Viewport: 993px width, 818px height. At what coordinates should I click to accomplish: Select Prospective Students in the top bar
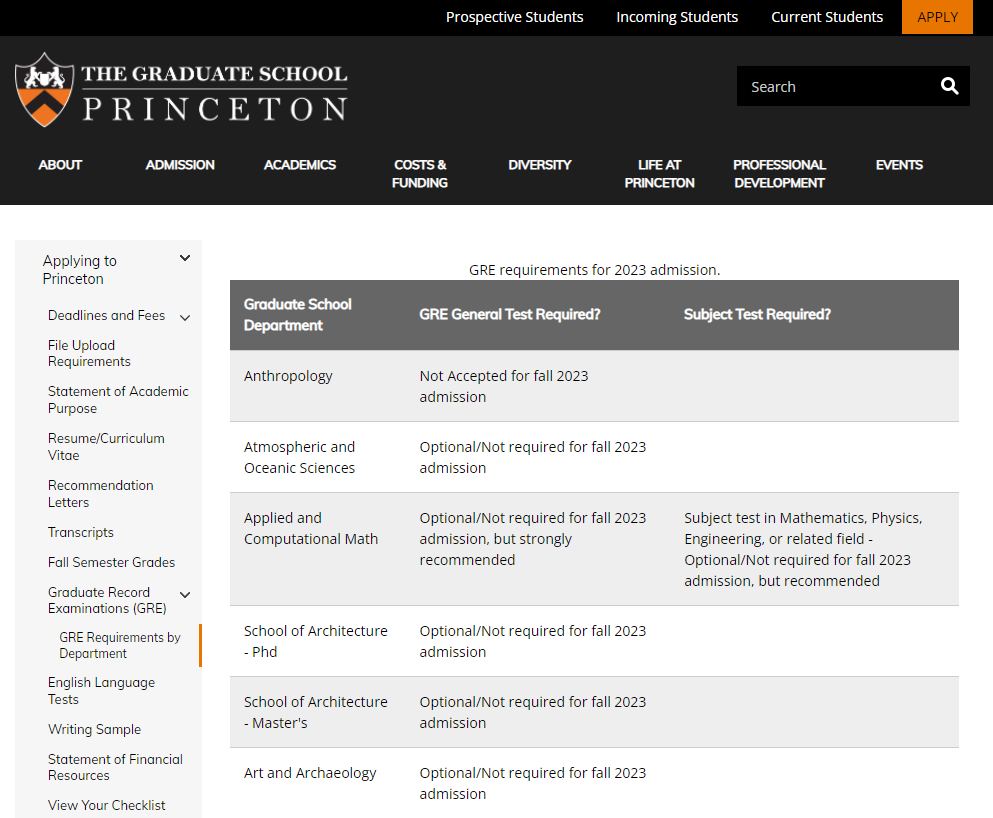click(x=514, y=17)
